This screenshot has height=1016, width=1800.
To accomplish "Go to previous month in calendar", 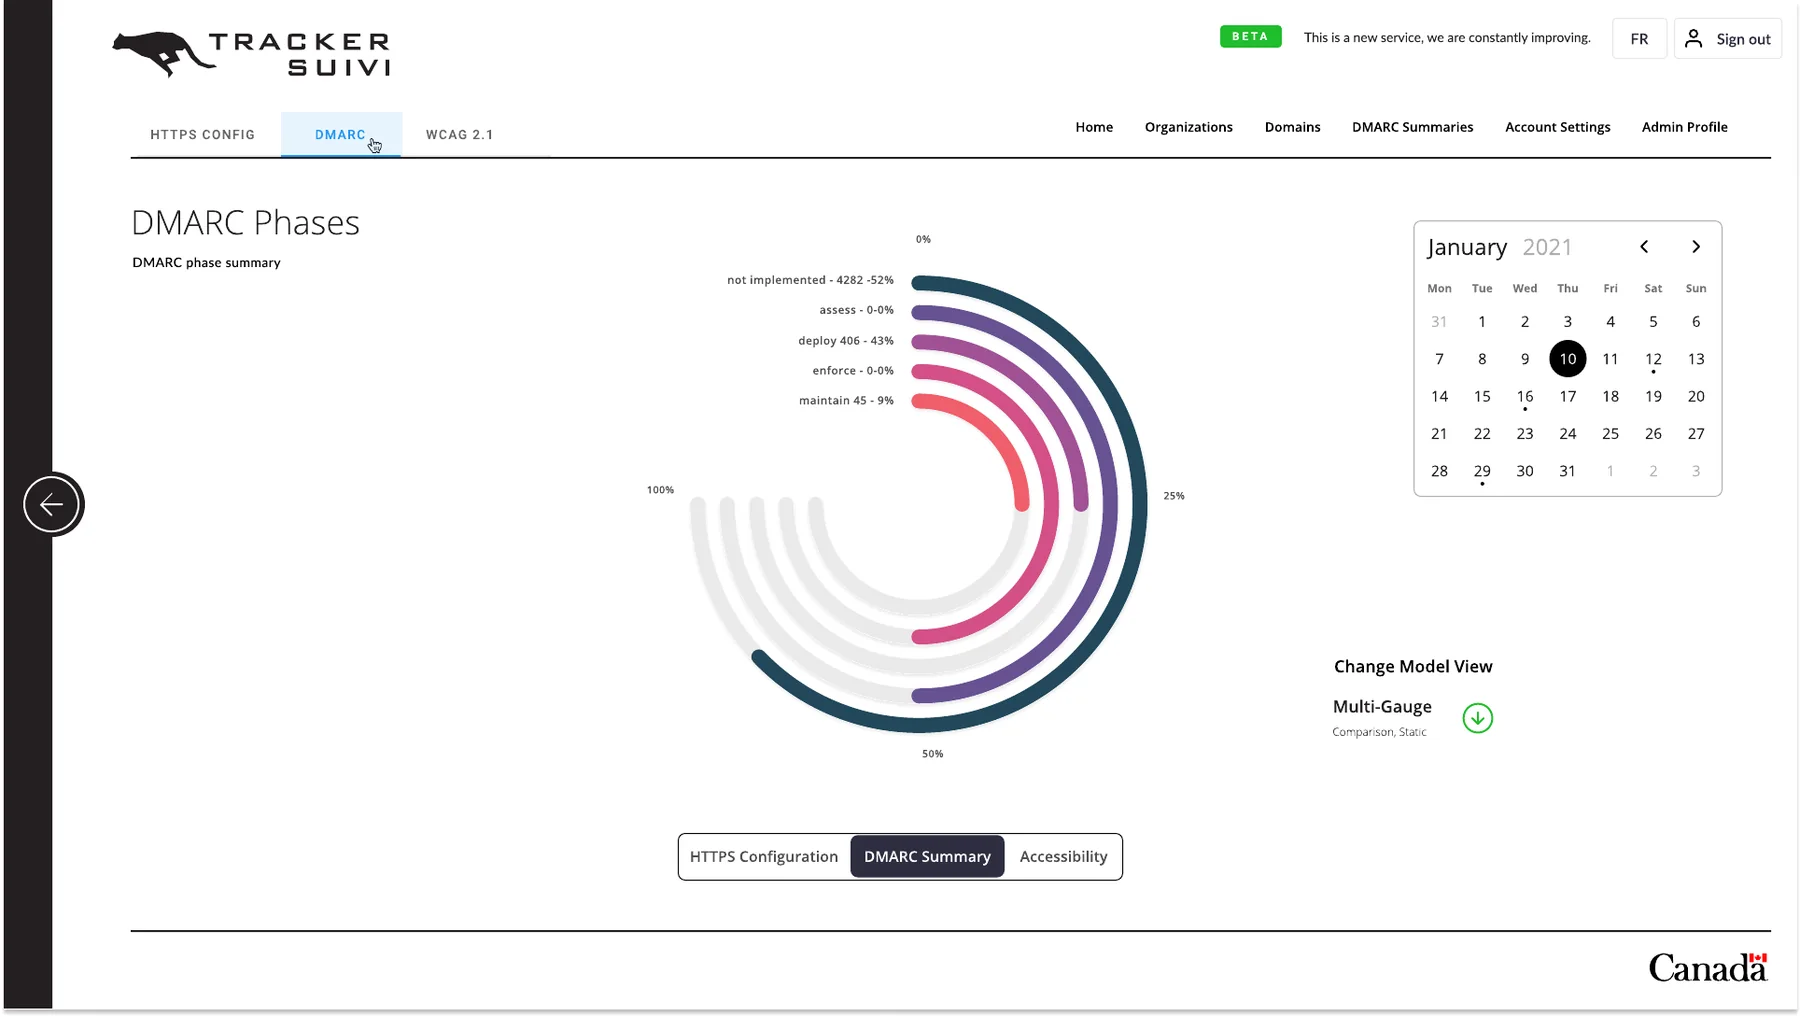I will (x=1644, y=247).
